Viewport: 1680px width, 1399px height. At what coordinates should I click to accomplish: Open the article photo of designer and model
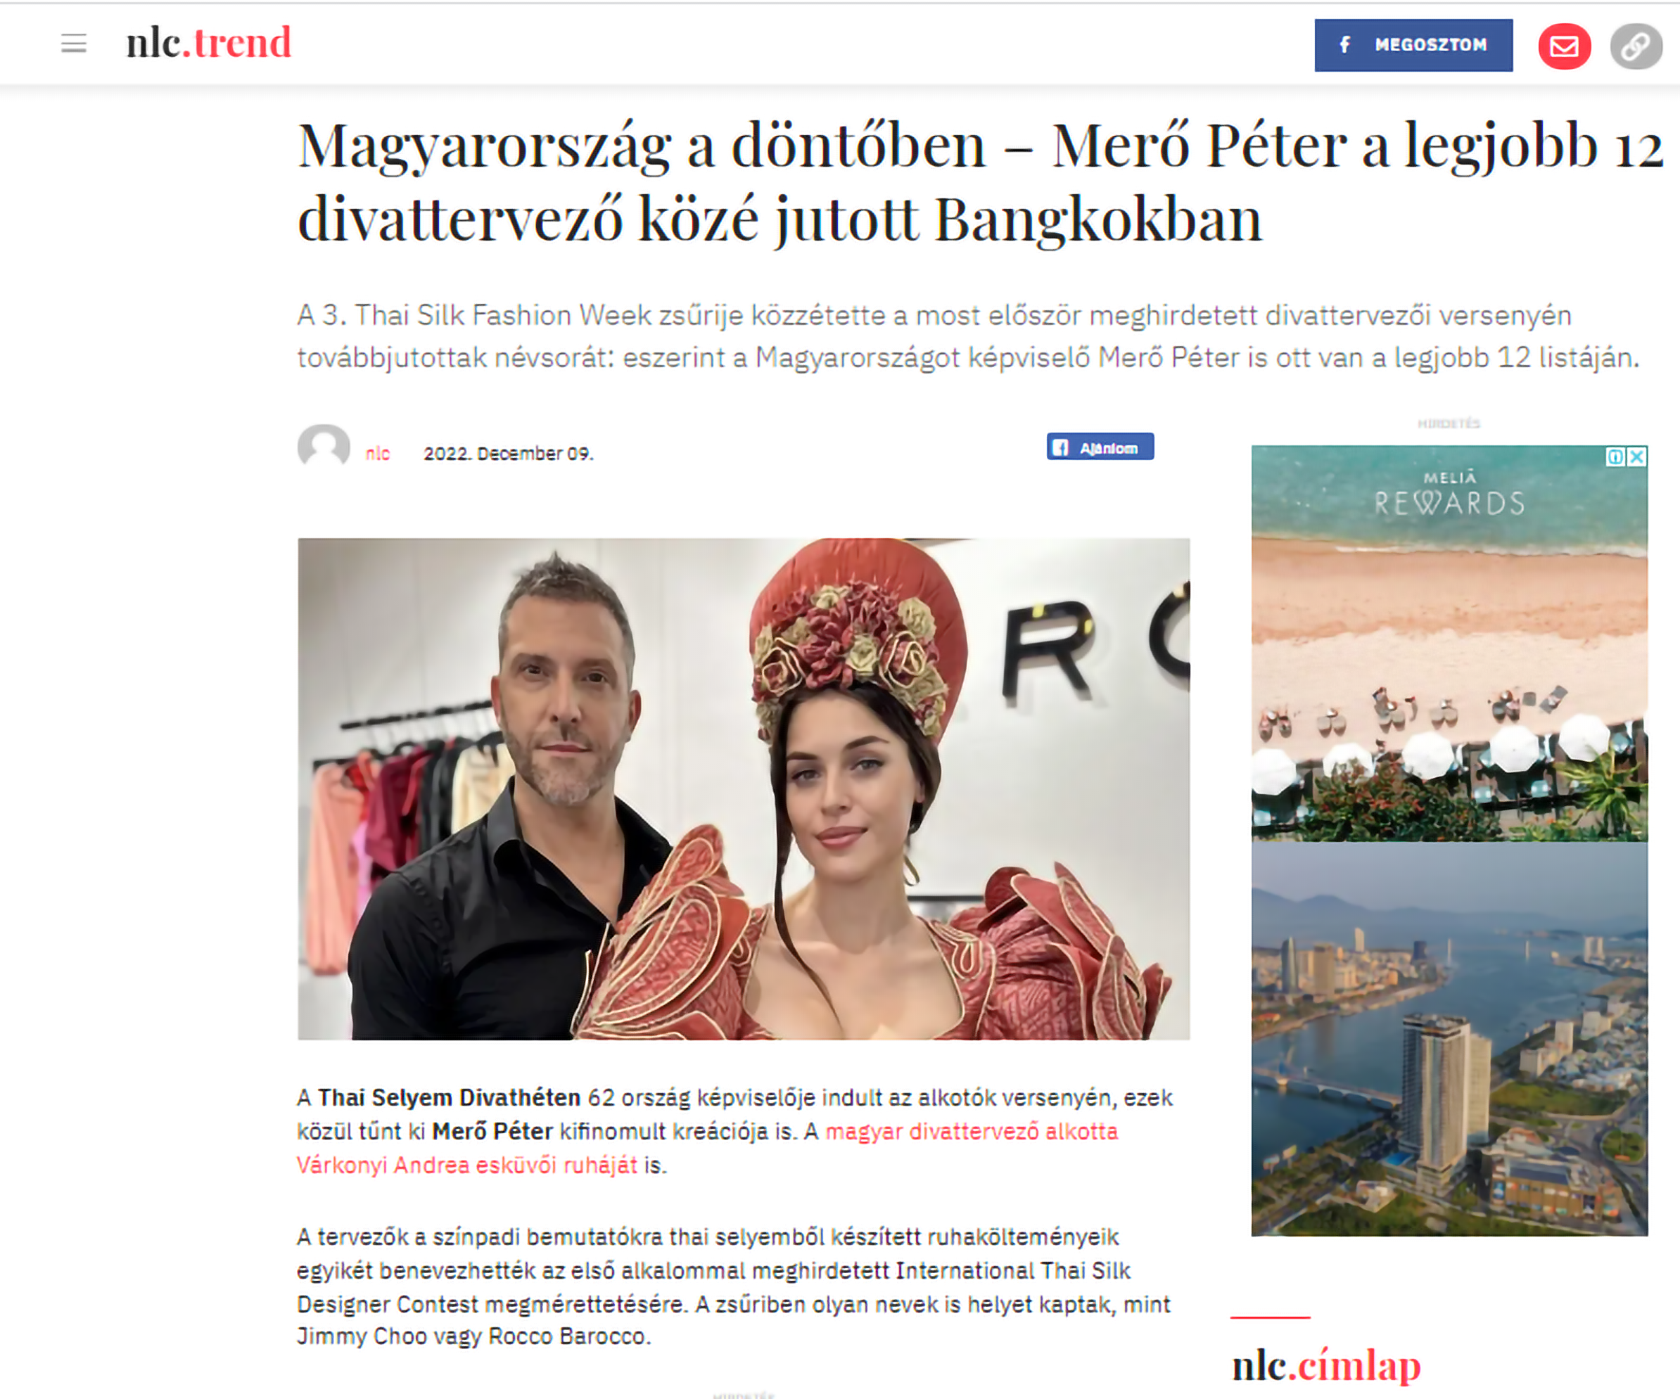[x=743, y=789]
